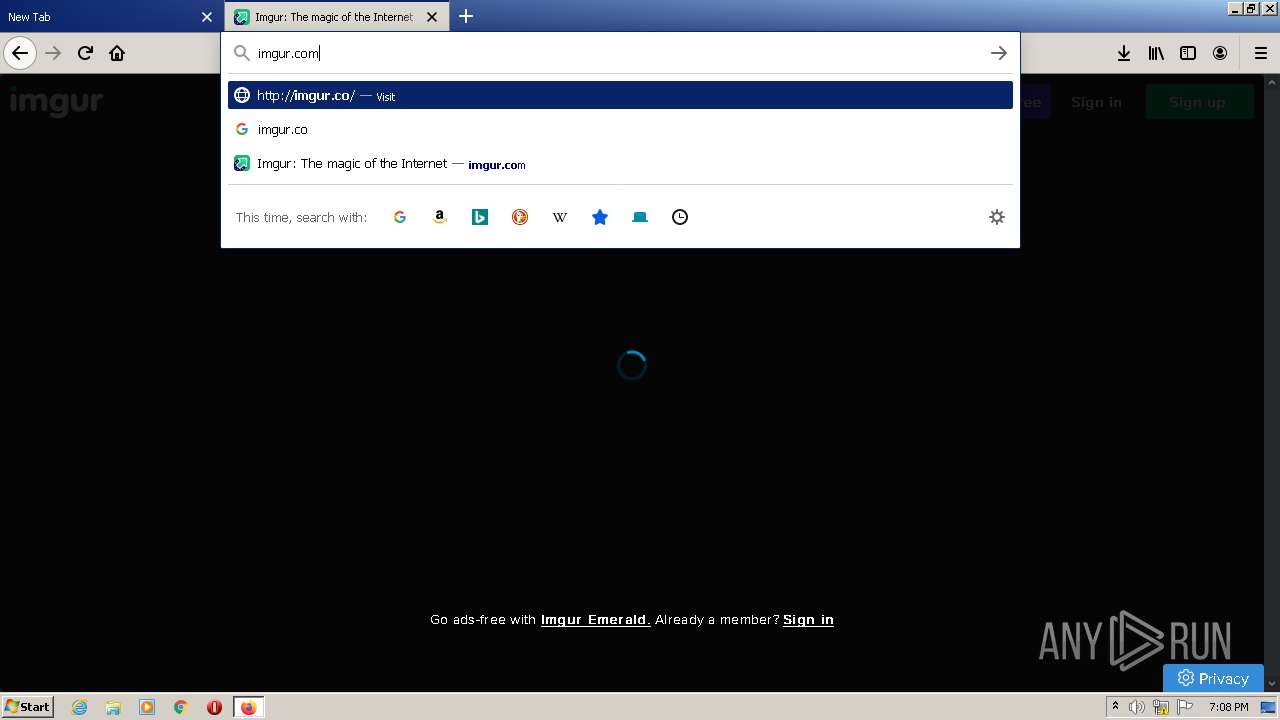The width and height of the screenshot is (1280, 720).
Task: Search this time with DuckDuckGo
Action: [x=520, y=217]
